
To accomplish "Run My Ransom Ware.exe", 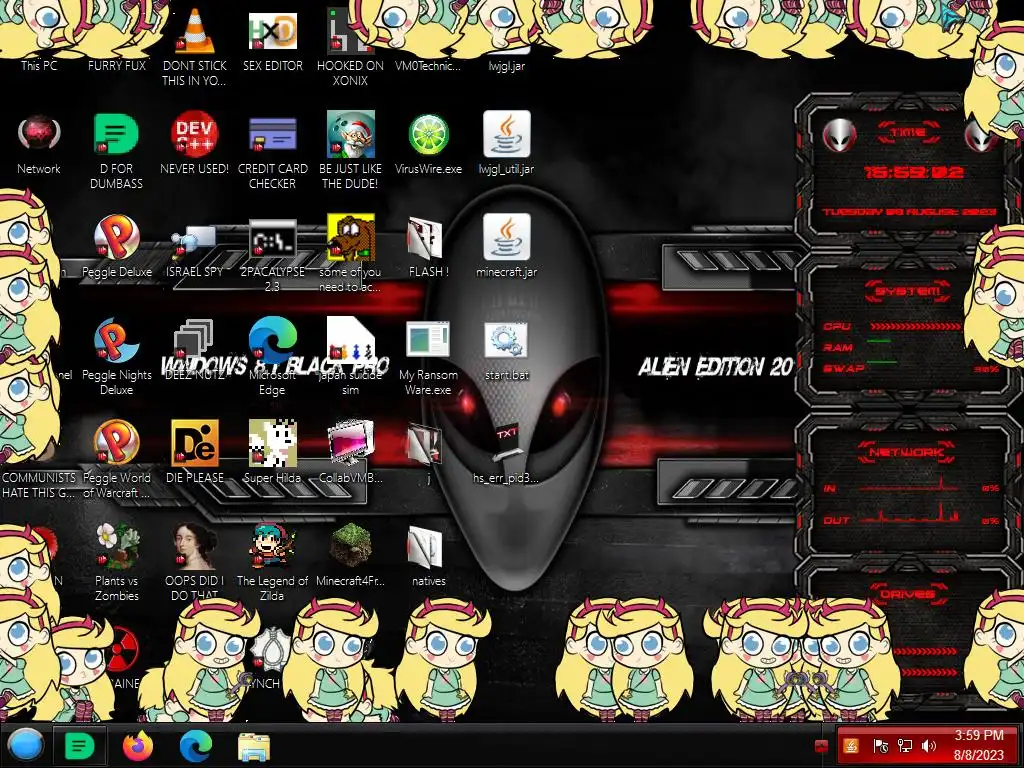I will click(x=428, y=340).
